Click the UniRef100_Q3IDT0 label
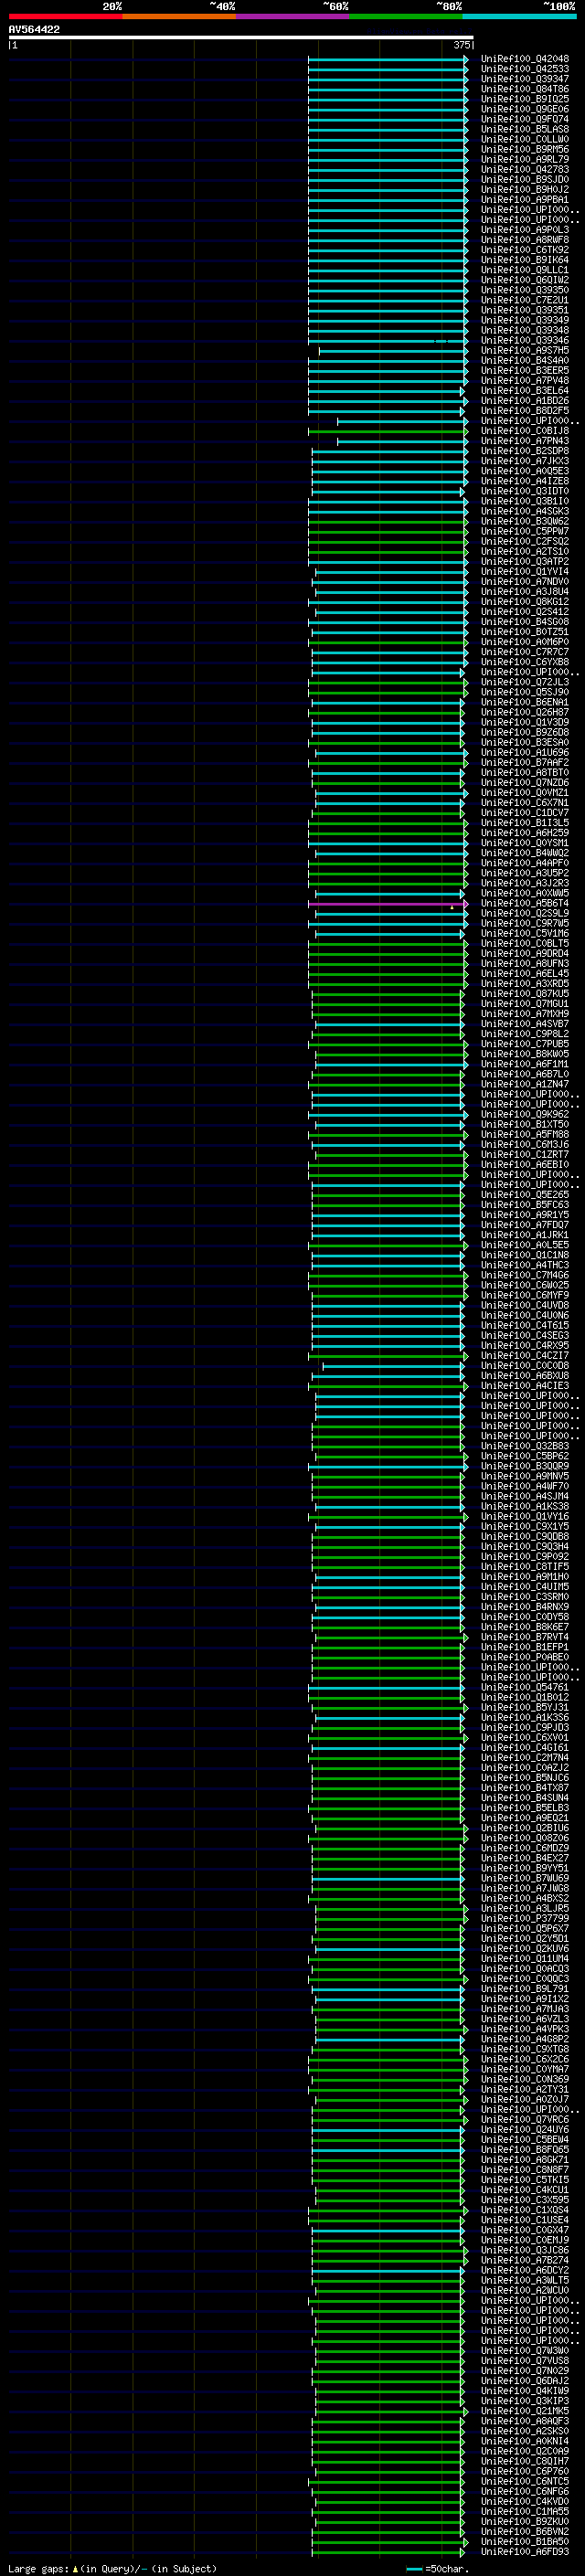This screenshot has width=585, height=2576. [525, 491]
